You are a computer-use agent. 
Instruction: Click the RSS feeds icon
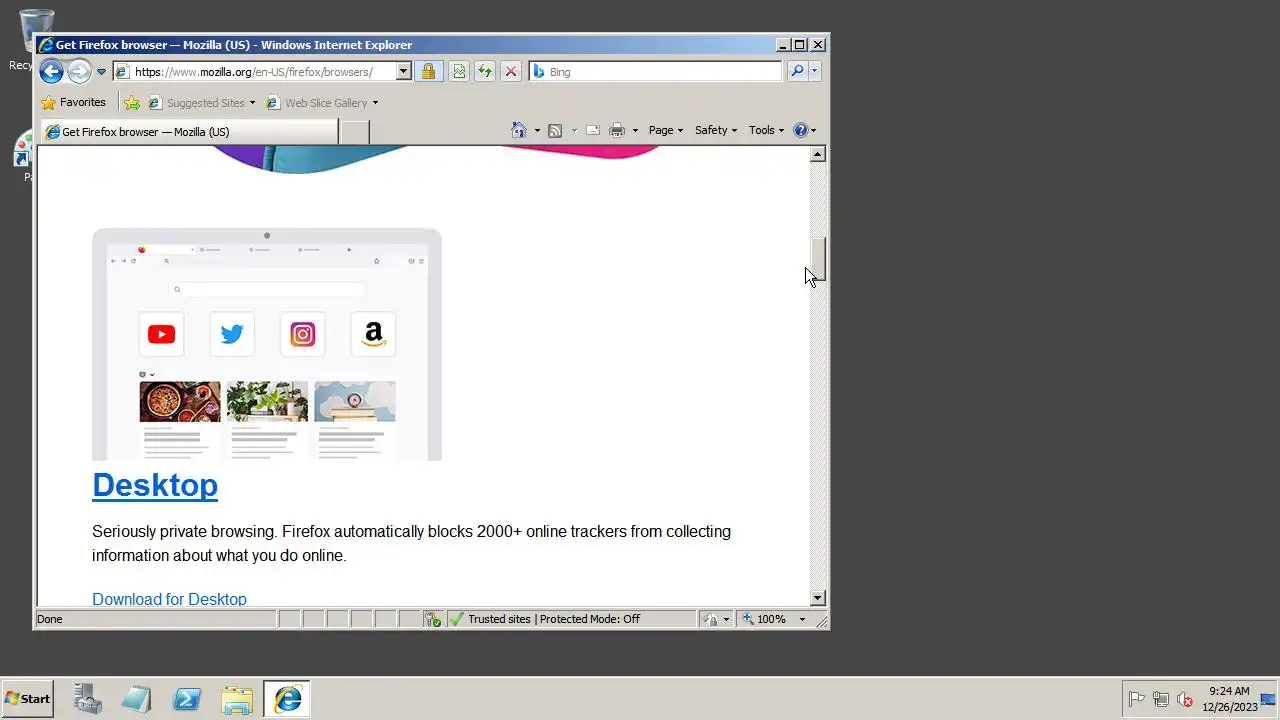tap(555, 130)
